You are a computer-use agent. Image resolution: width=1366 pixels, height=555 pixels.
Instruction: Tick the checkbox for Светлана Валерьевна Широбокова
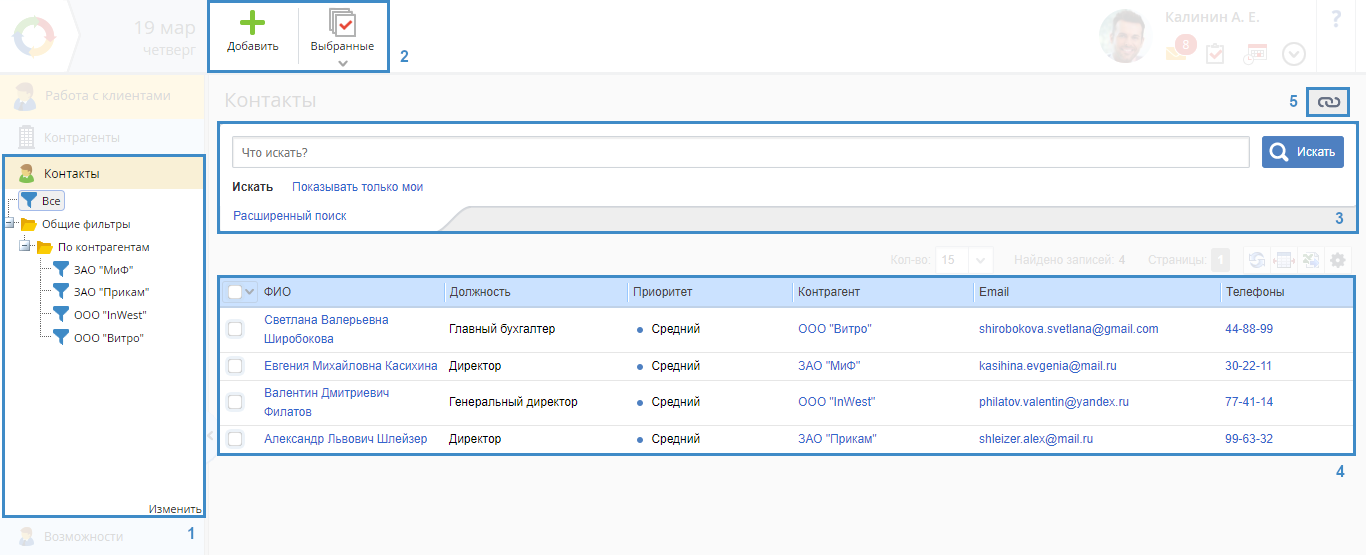(x=235, y=329)
